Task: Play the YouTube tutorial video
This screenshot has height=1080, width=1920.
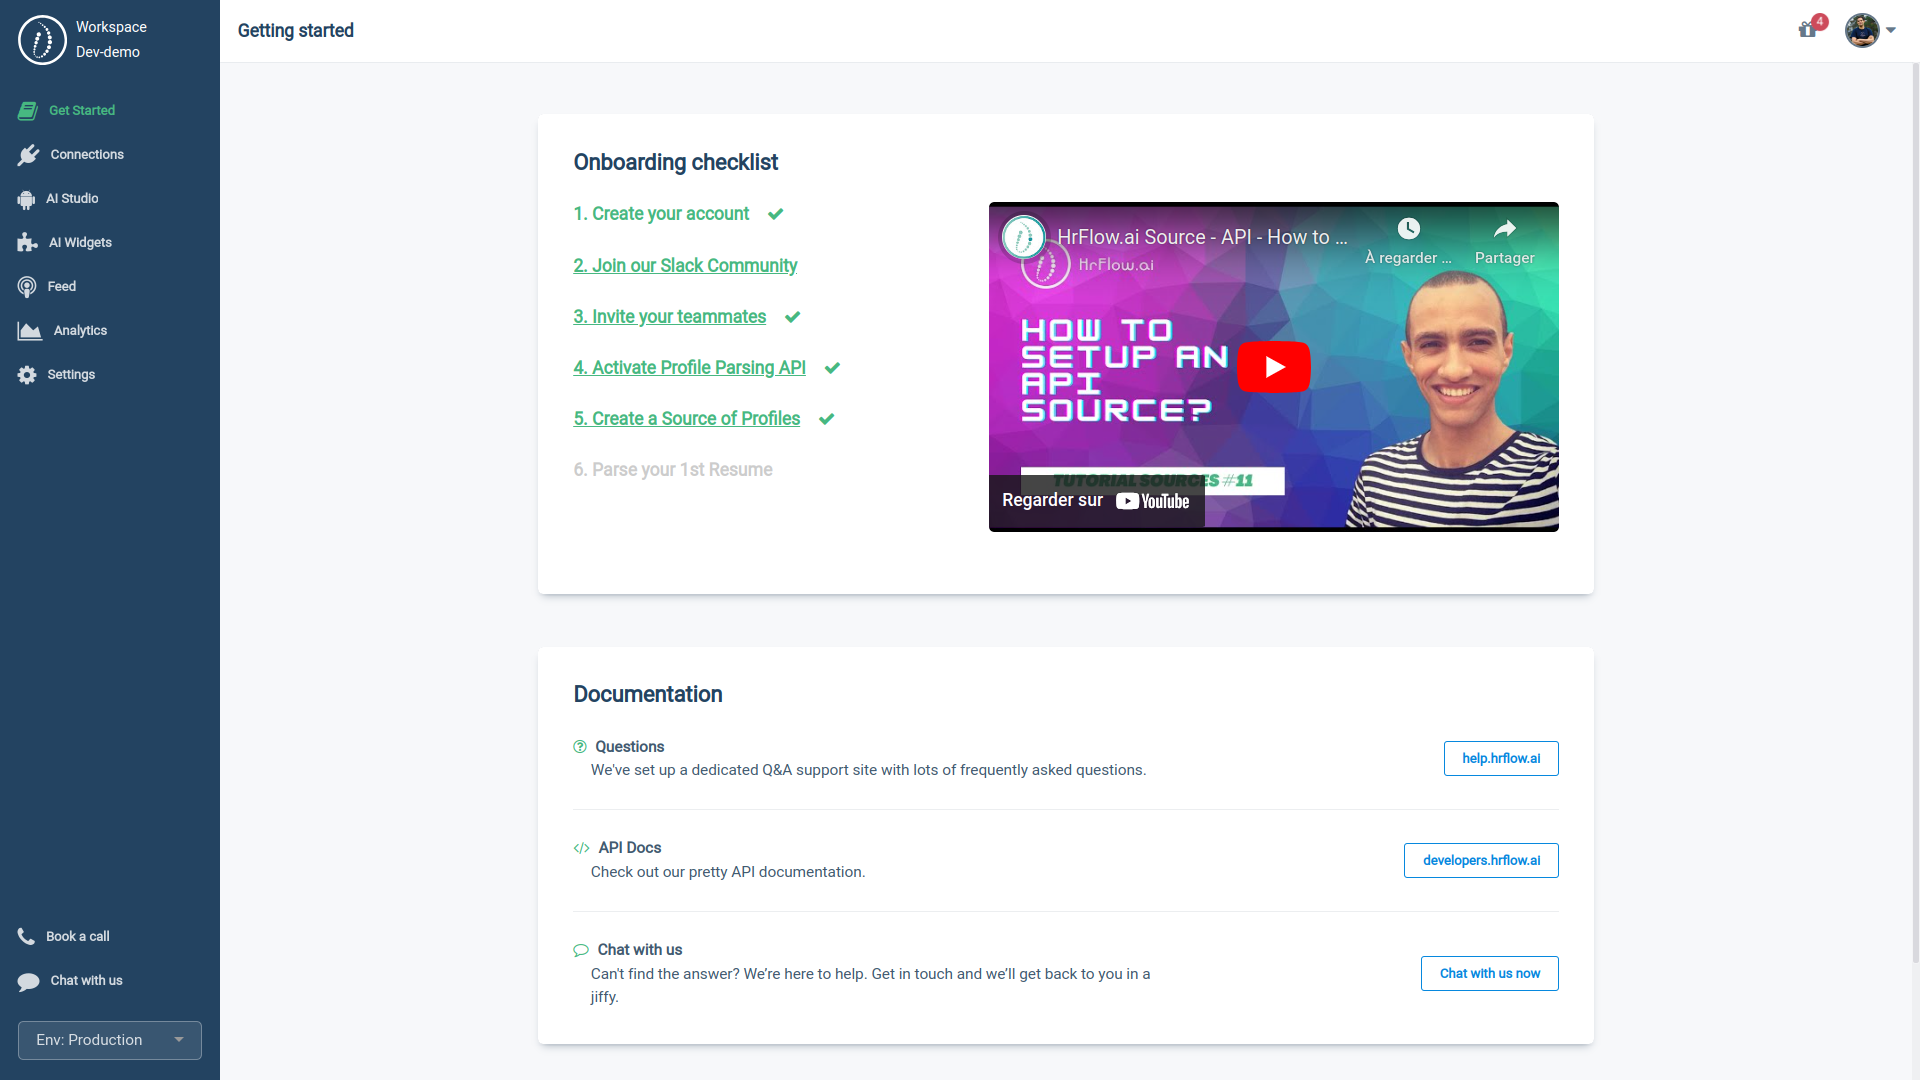Action: click(1273, 367)
